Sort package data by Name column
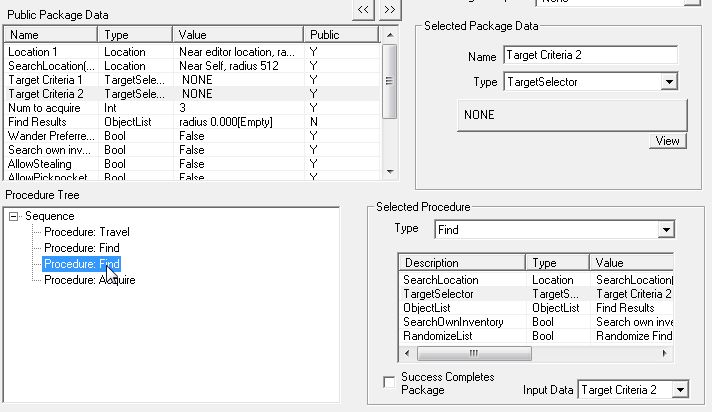This screenshot has height=412, width=712. pyautogui.click(x=51, y=35)
